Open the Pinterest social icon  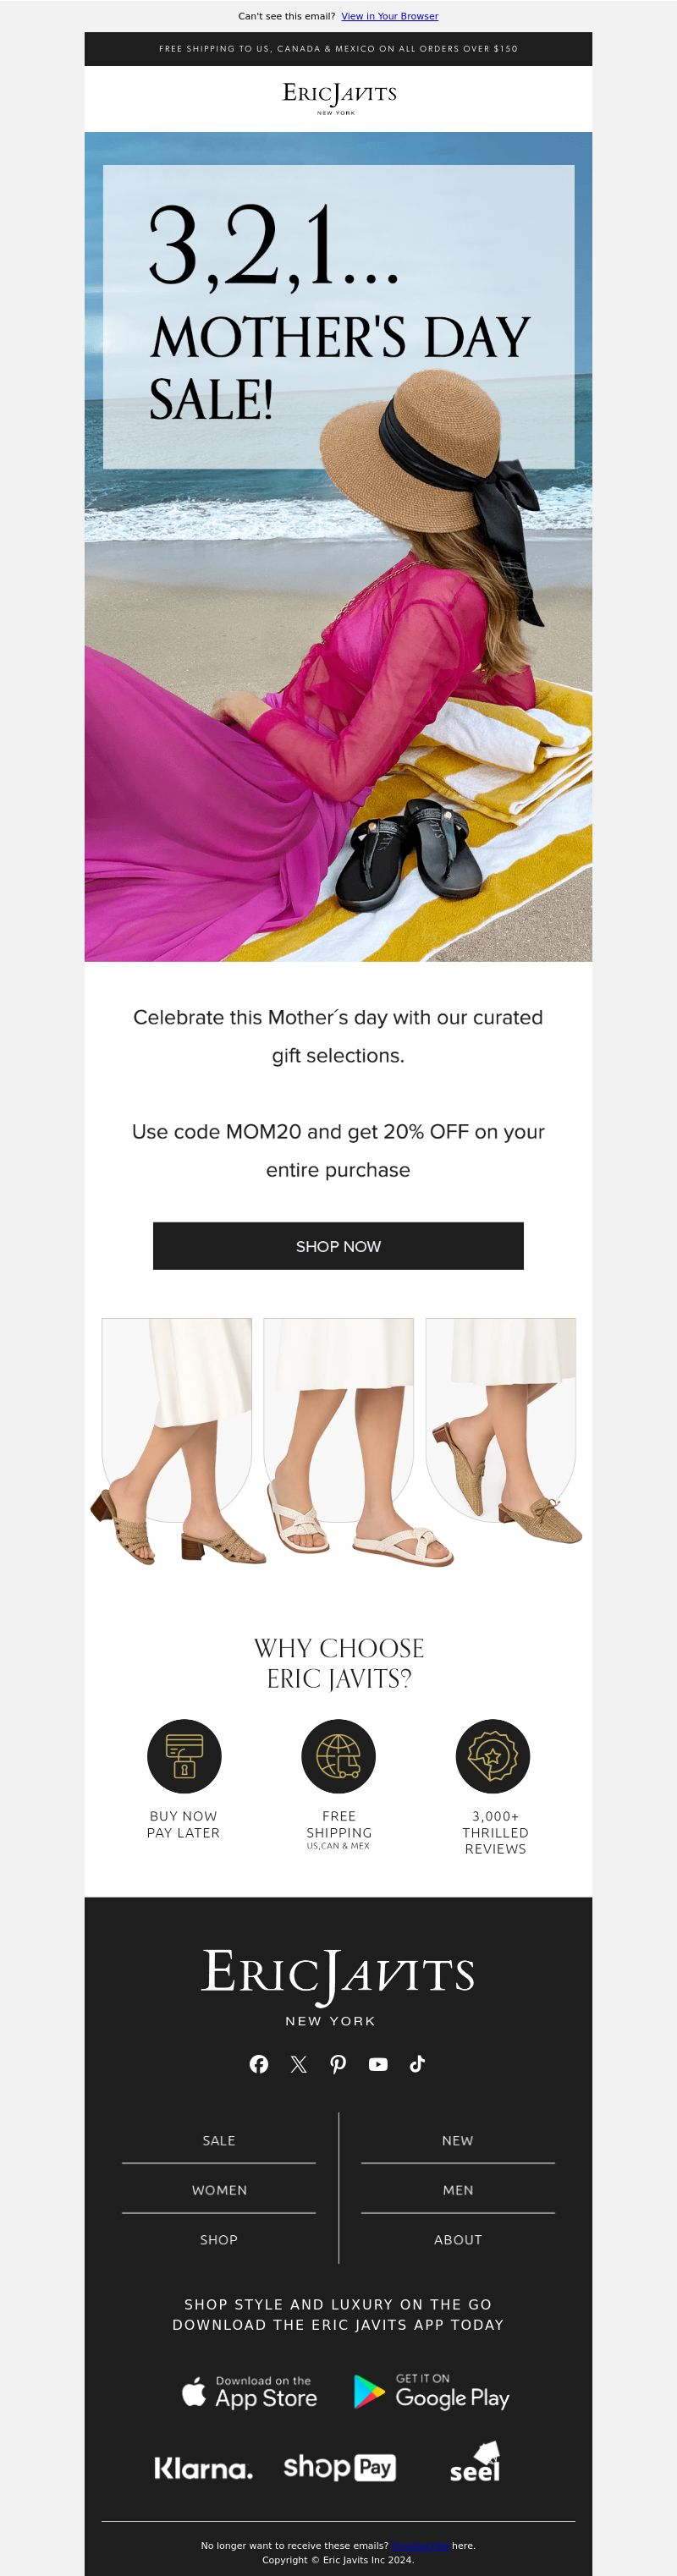click(338, 2064)
